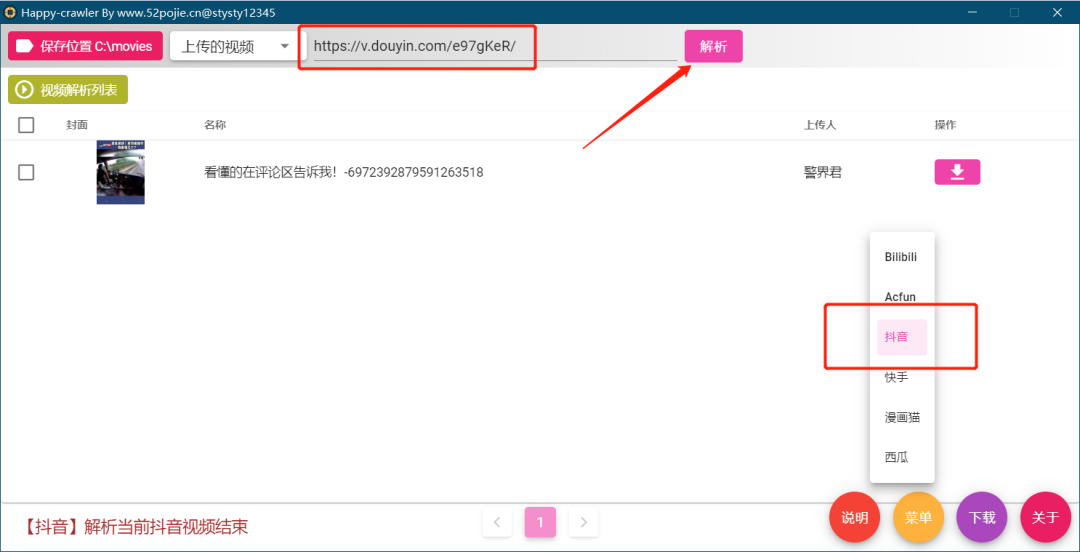Click the 菜单 round button
Screen dimensions: 1080x552
(918, 518)
